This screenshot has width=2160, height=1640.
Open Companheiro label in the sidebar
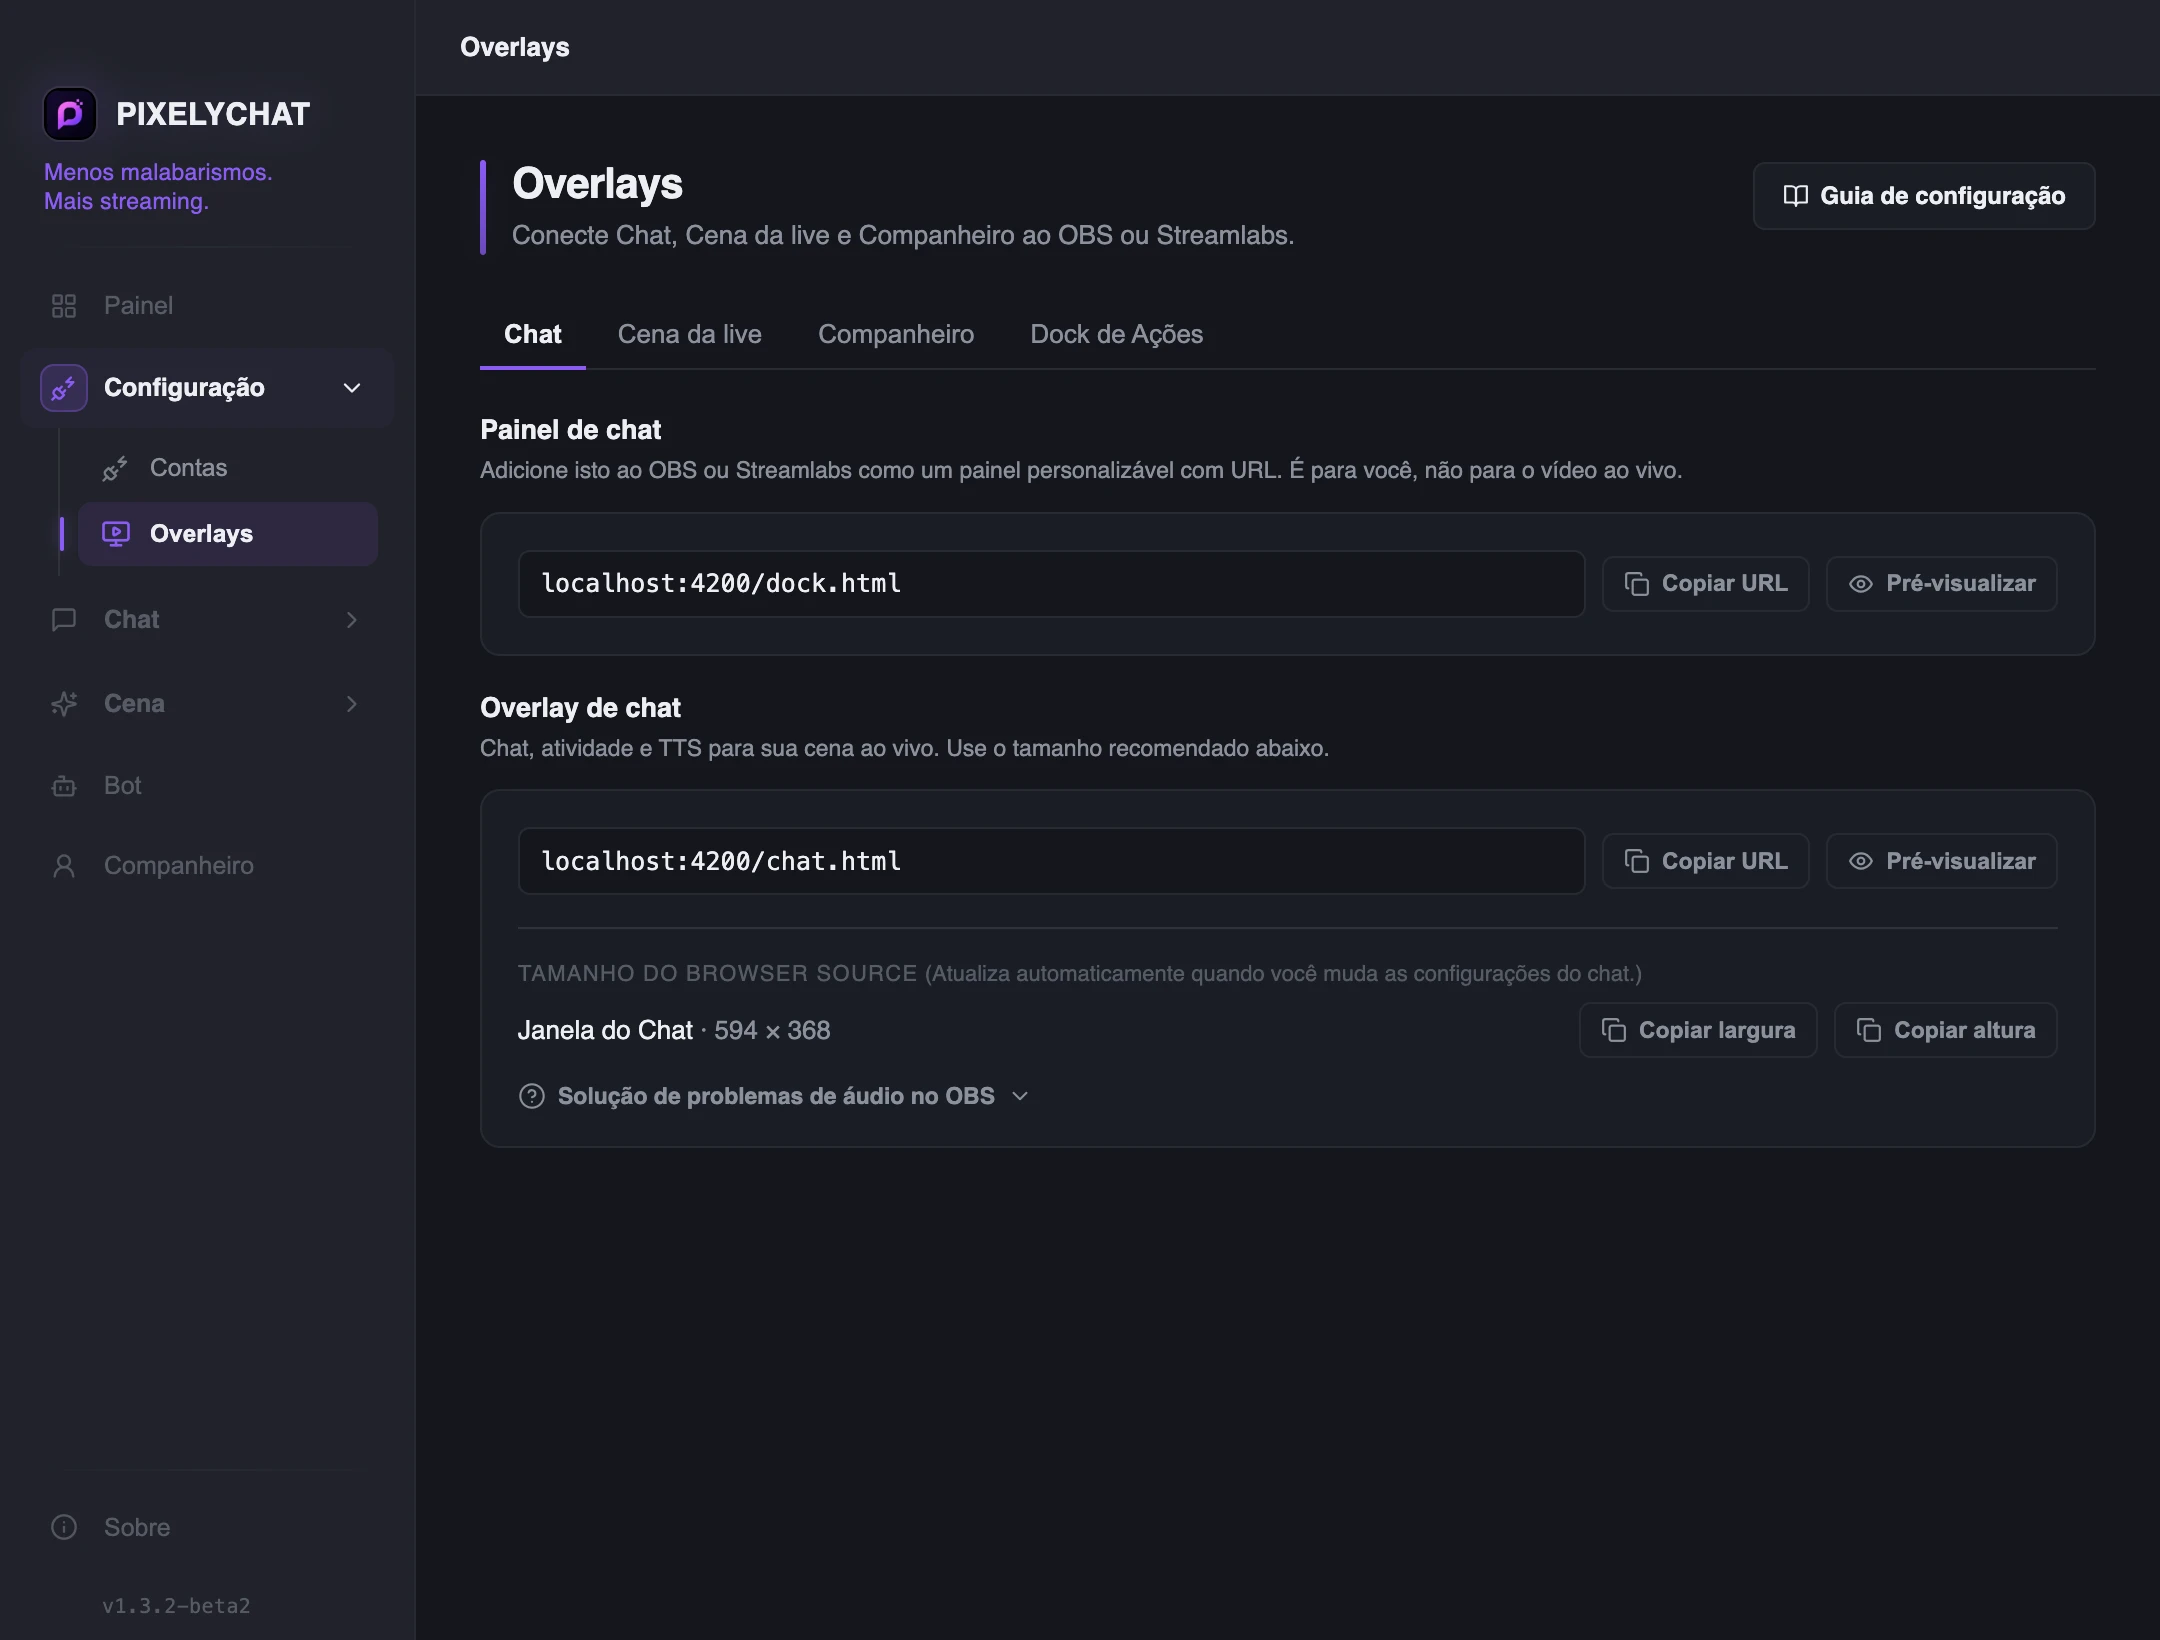pos(179,866)
